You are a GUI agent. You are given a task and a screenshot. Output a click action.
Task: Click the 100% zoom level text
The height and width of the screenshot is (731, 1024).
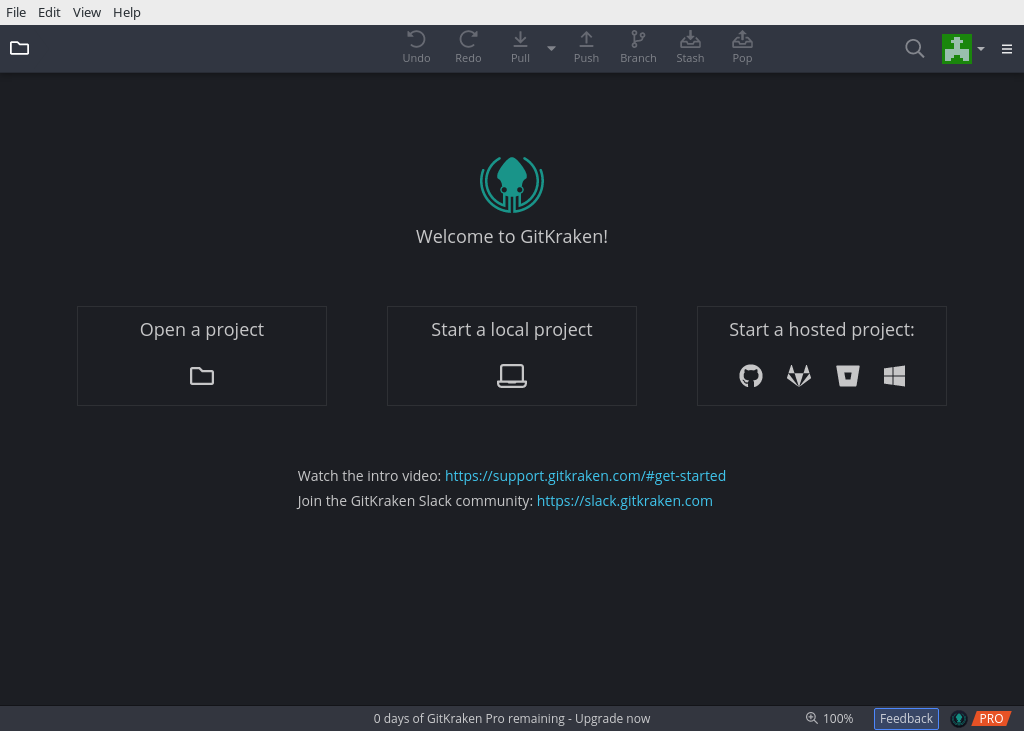839,719
